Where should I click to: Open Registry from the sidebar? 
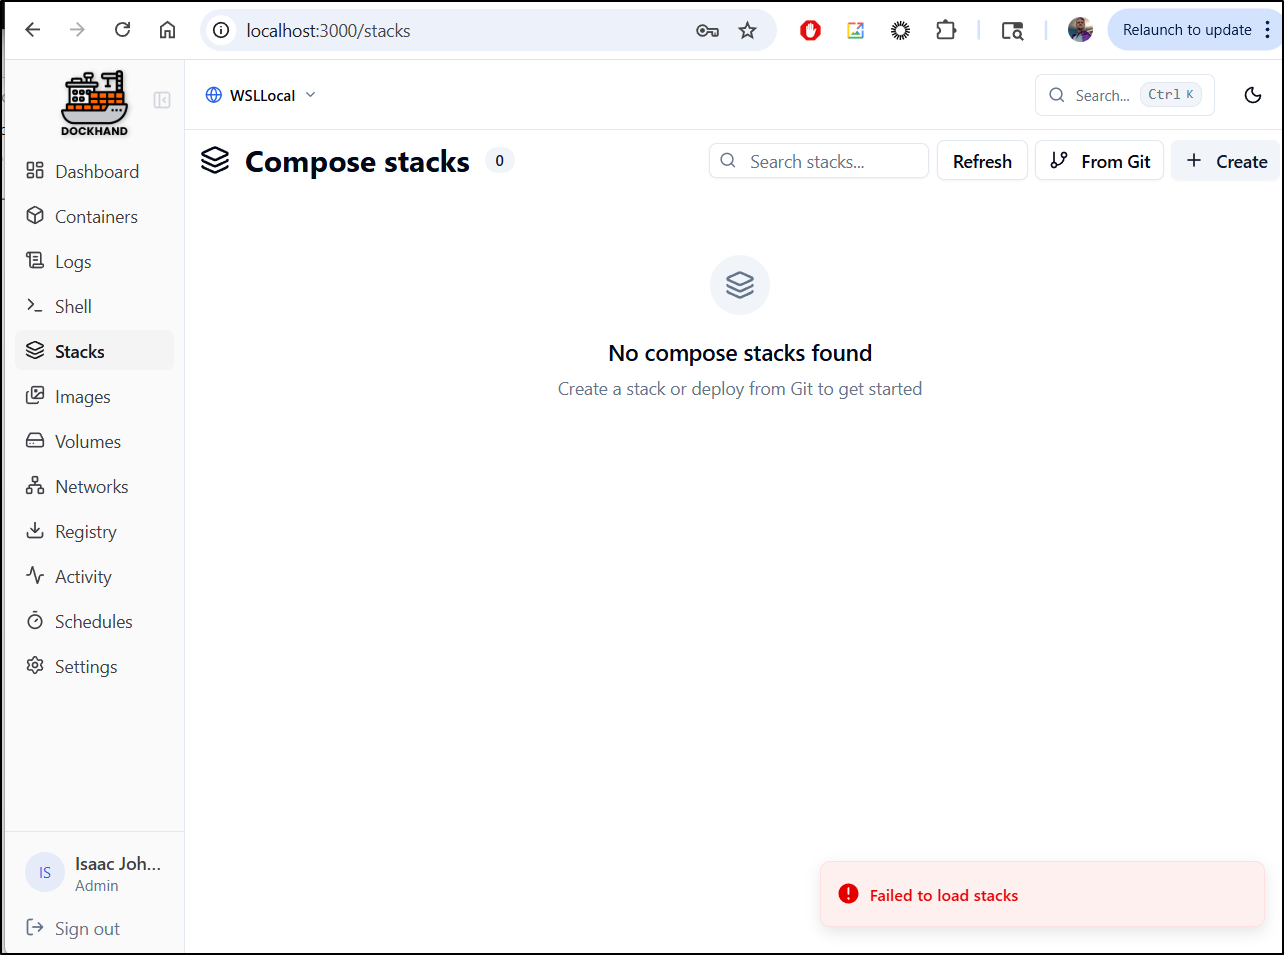[85, 531]
